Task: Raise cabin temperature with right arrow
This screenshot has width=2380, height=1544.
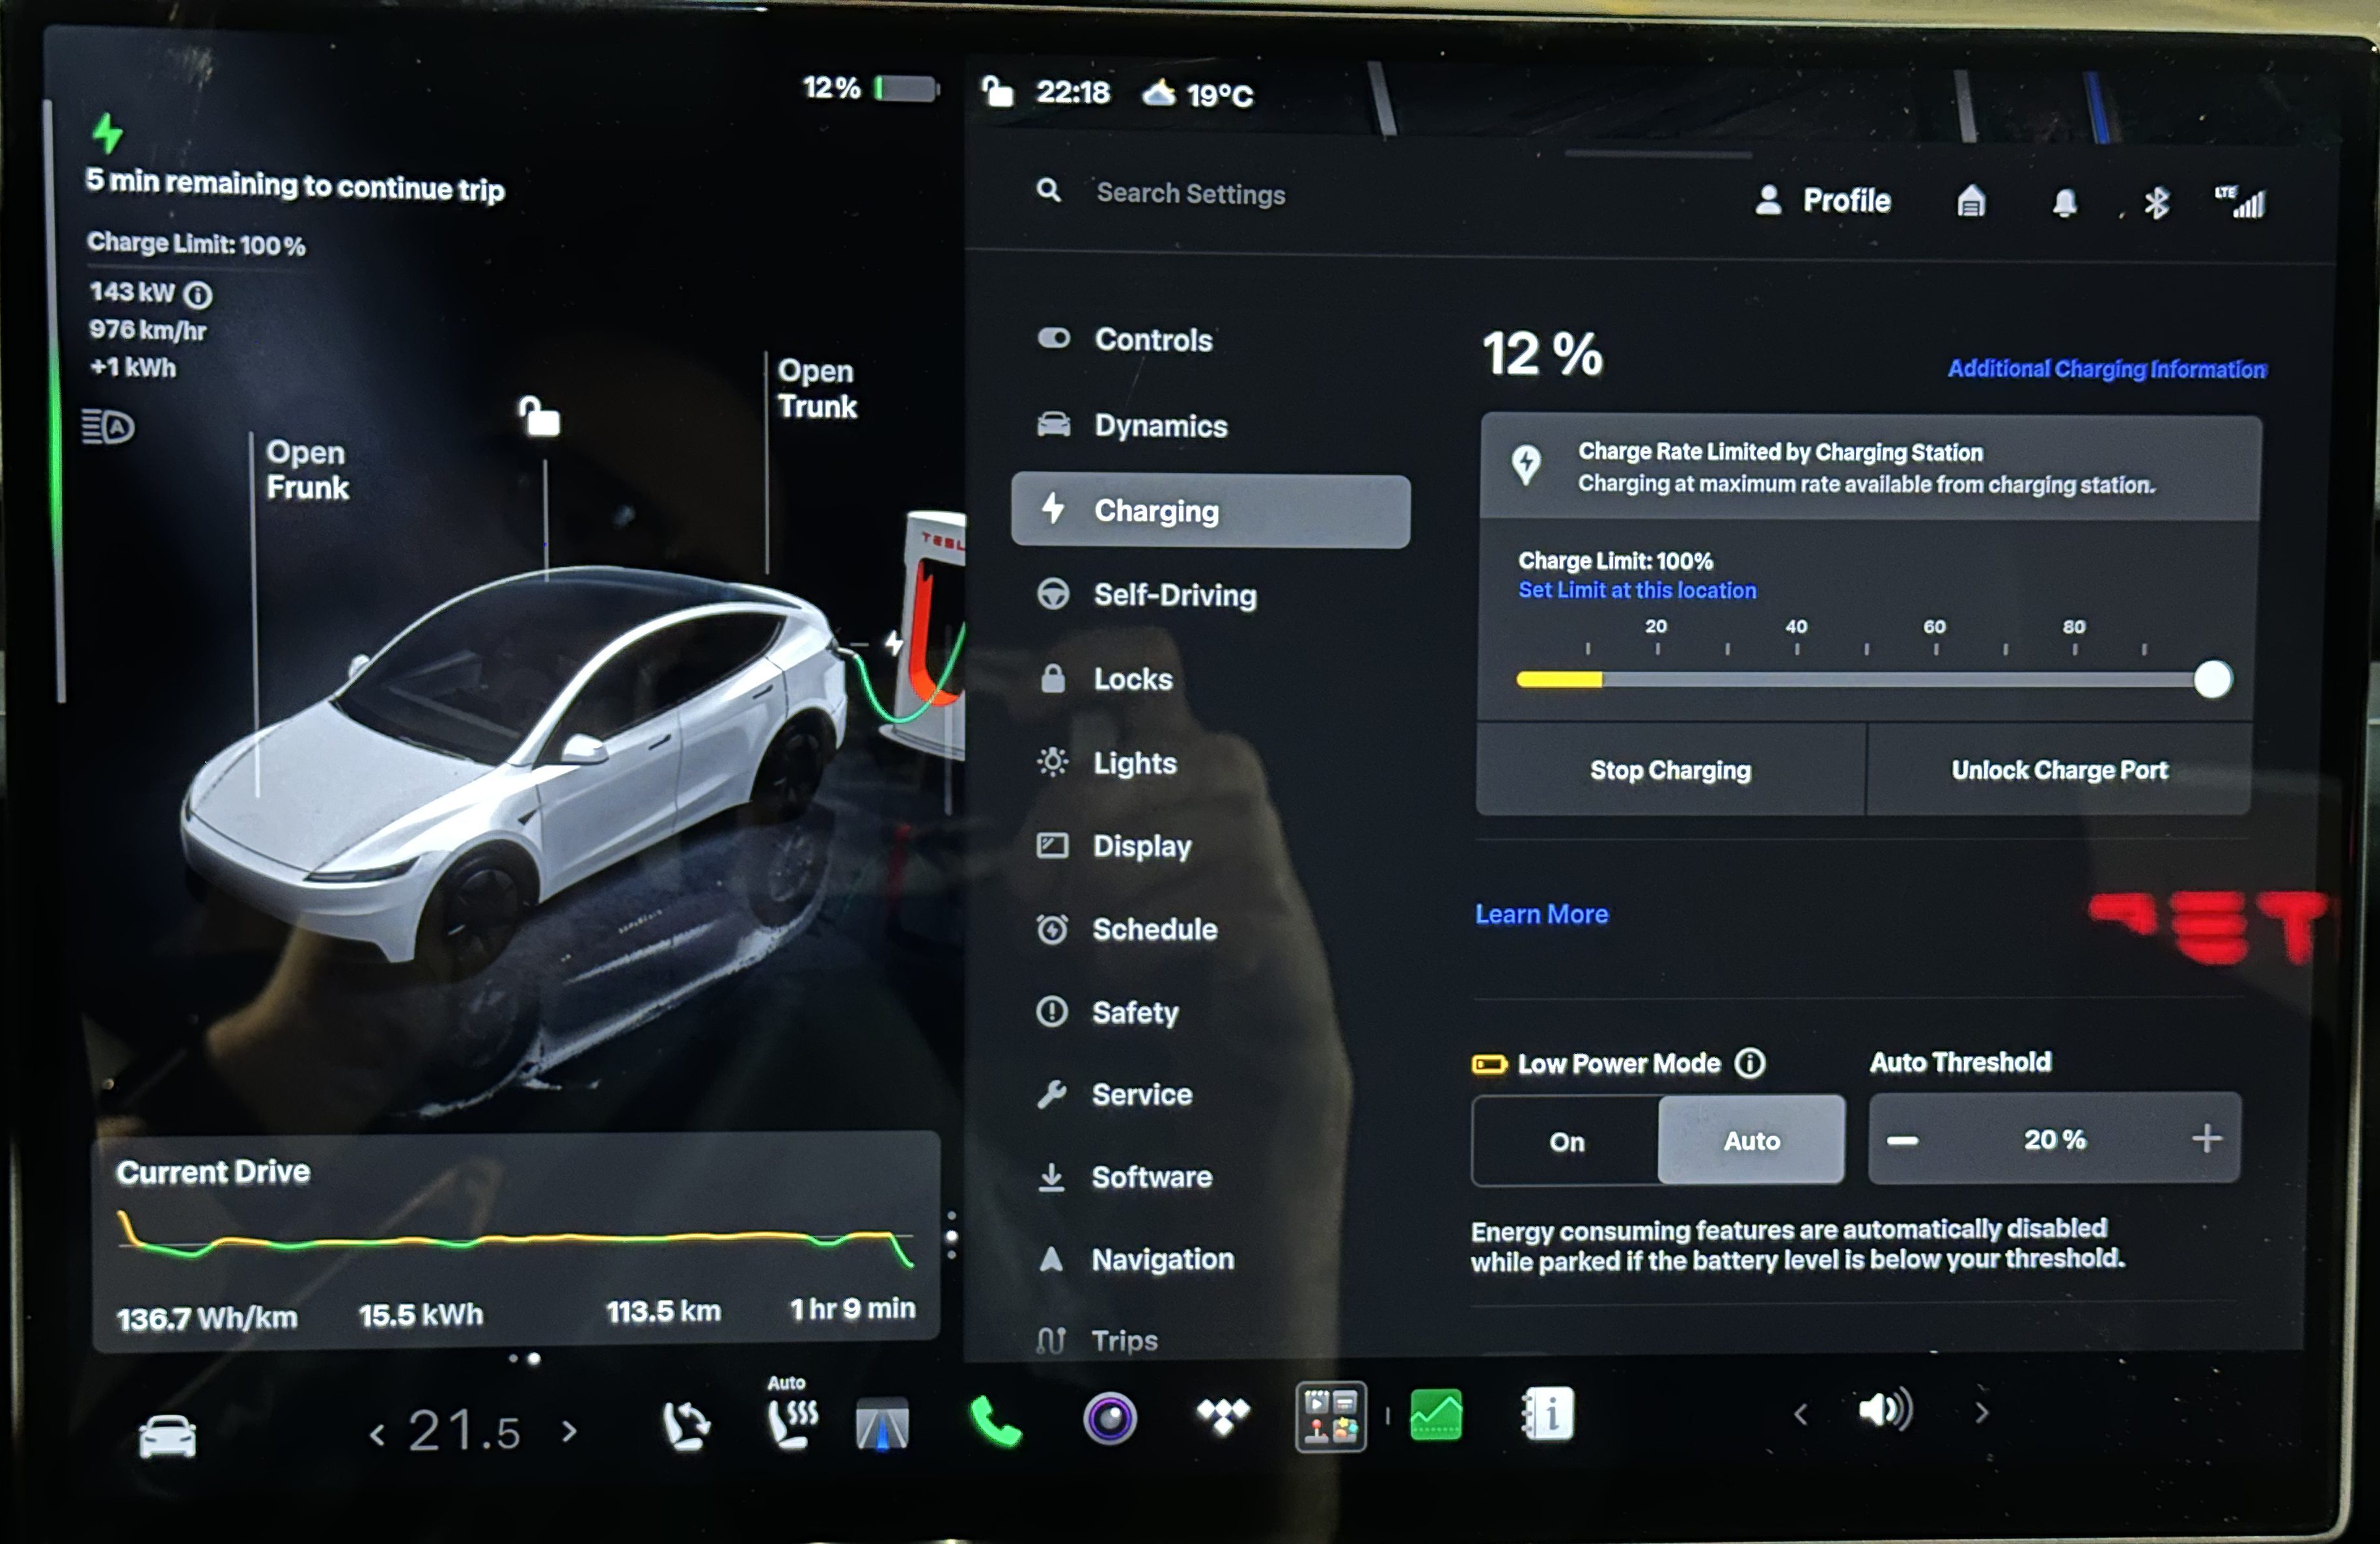Action: [x=569, y=1432]
